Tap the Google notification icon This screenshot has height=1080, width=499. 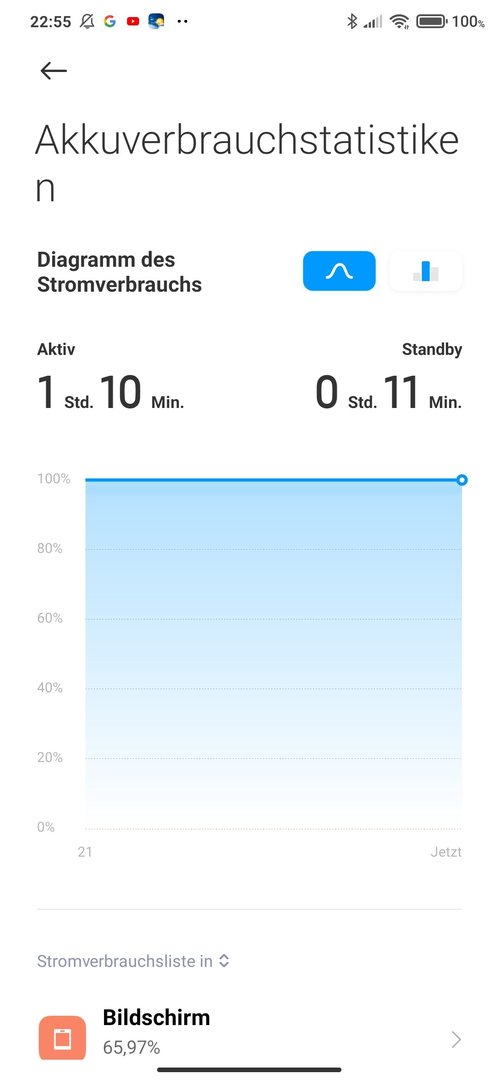110,21
